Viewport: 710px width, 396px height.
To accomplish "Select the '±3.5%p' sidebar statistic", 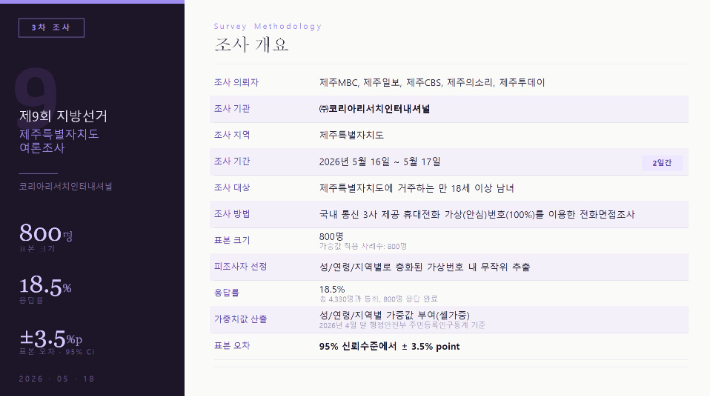I will coord(51,338).
